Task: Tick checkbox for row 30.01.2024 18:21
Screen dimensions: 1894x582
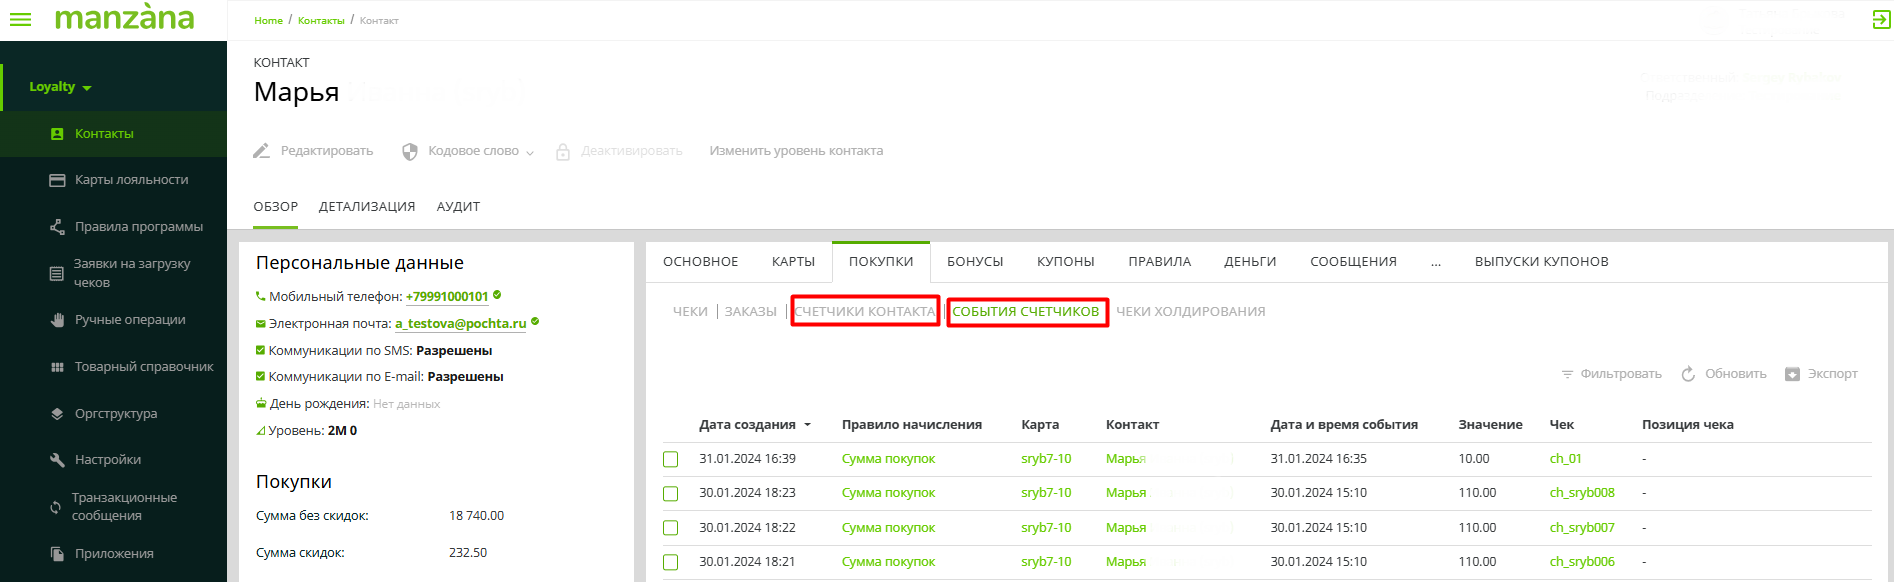Action: coord(671,562)
